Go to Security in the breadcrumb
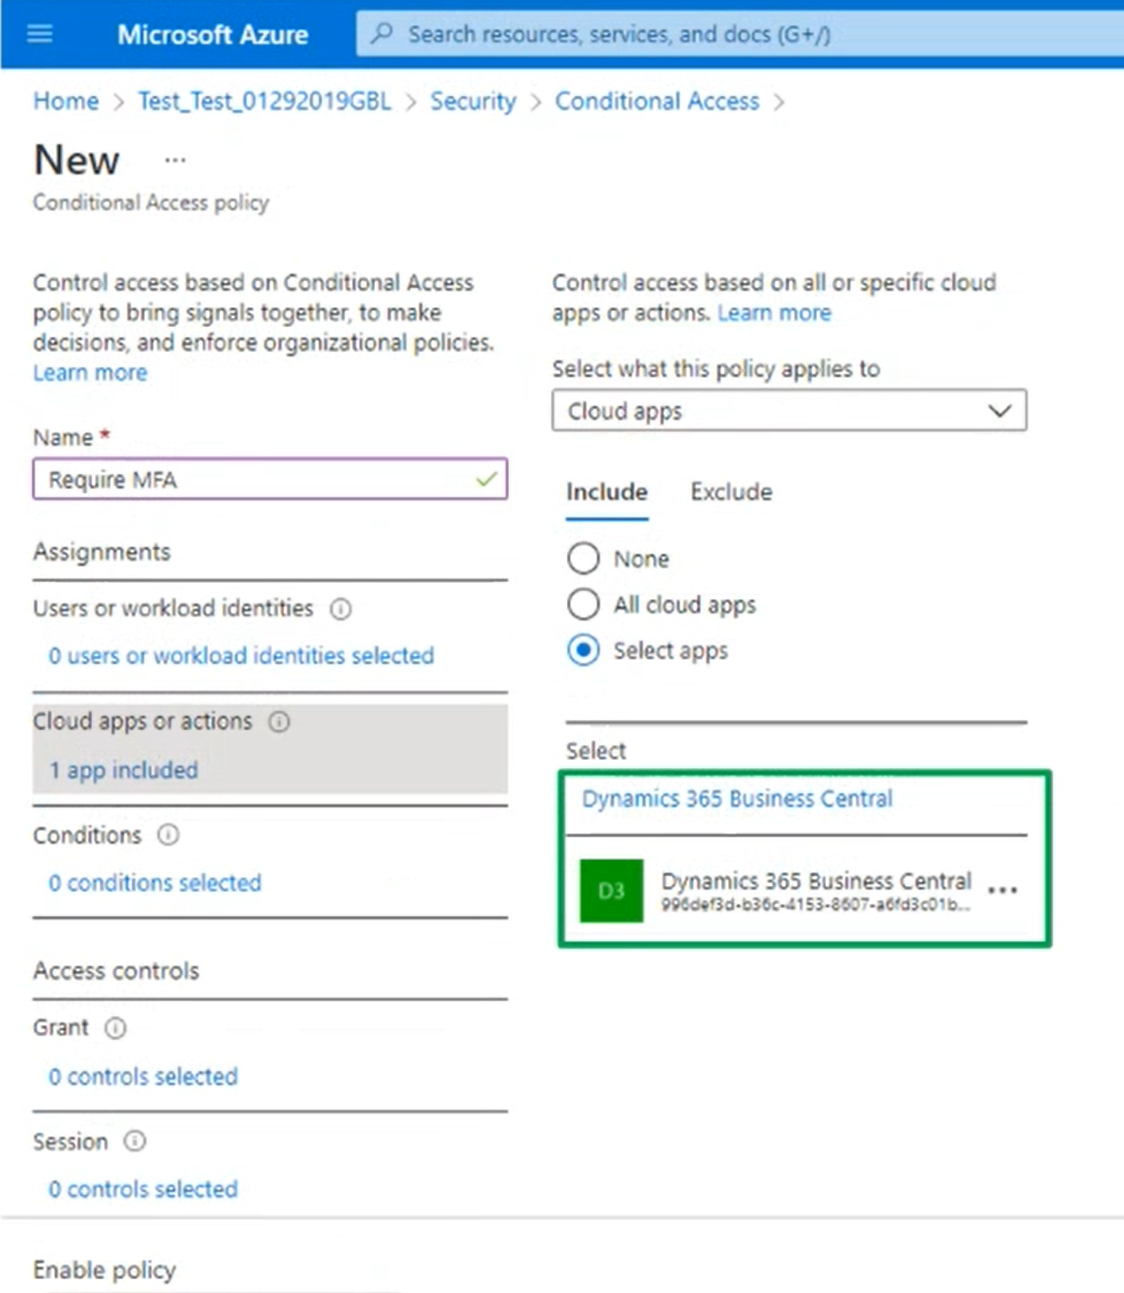 click(x=473, y=101)
